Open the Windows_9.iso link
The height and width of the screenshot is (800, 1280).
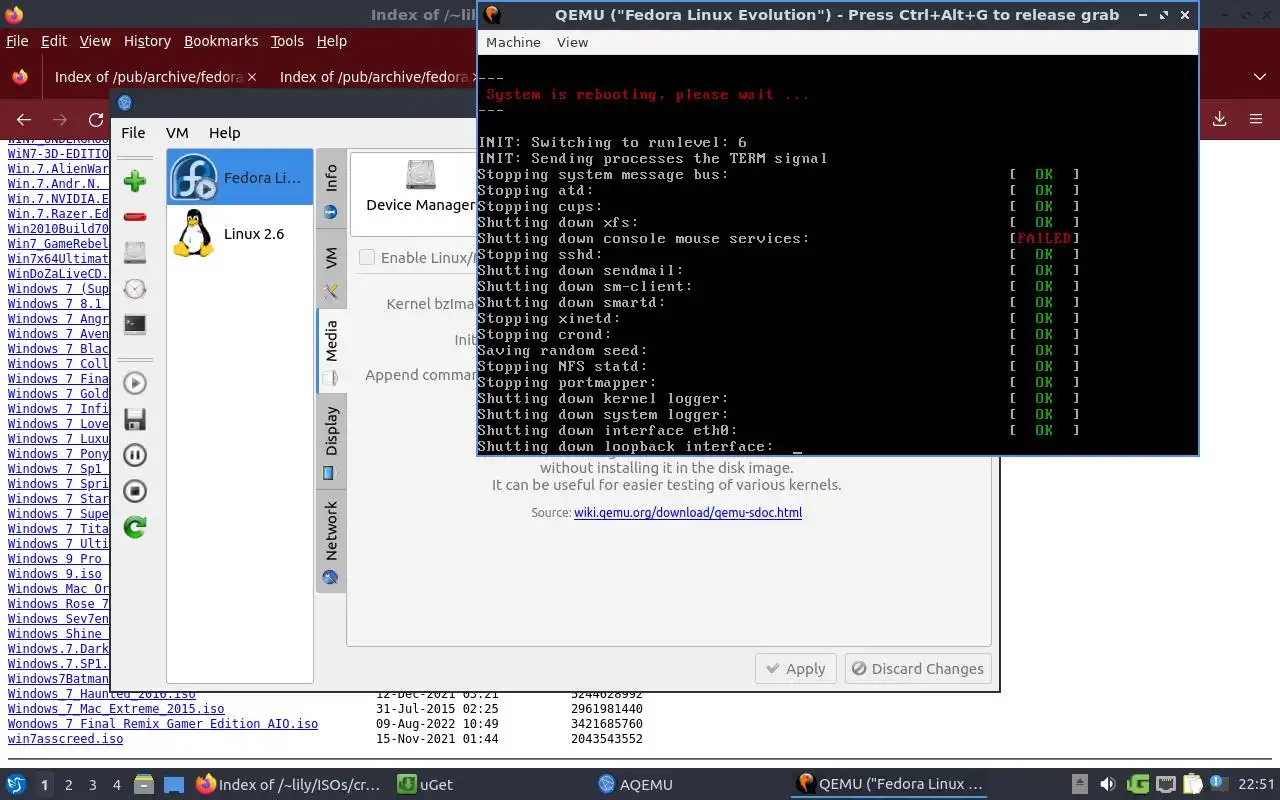pos(55,574)
